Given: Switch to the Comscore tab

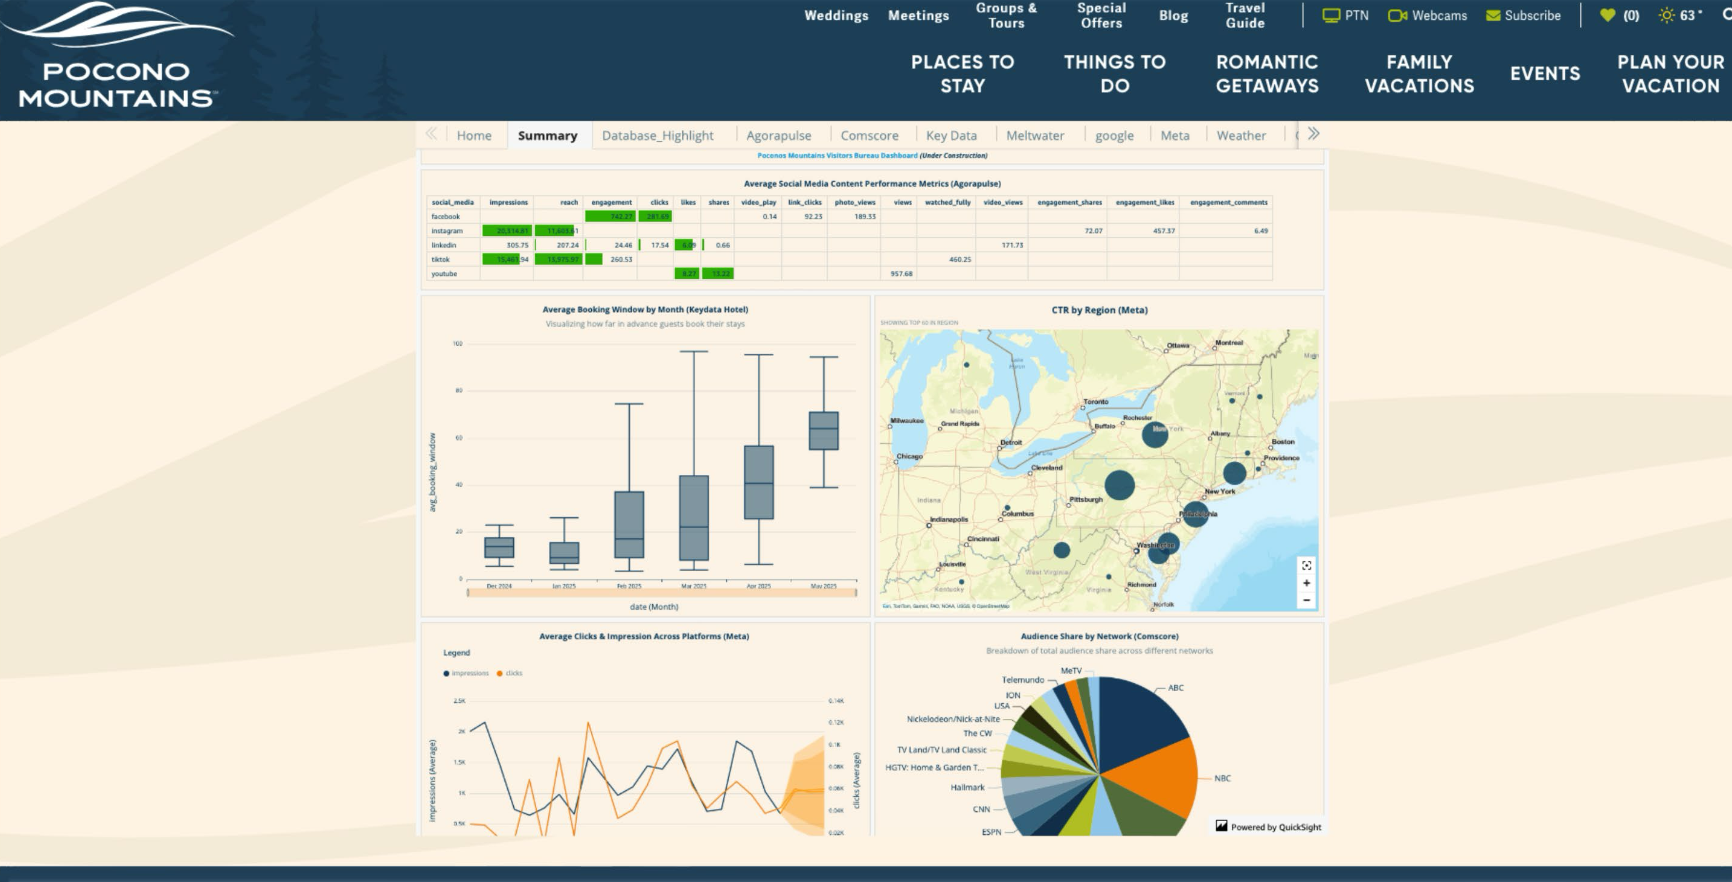Looking at the screenshot, I should pyautogui.click(x=869, y=136).
